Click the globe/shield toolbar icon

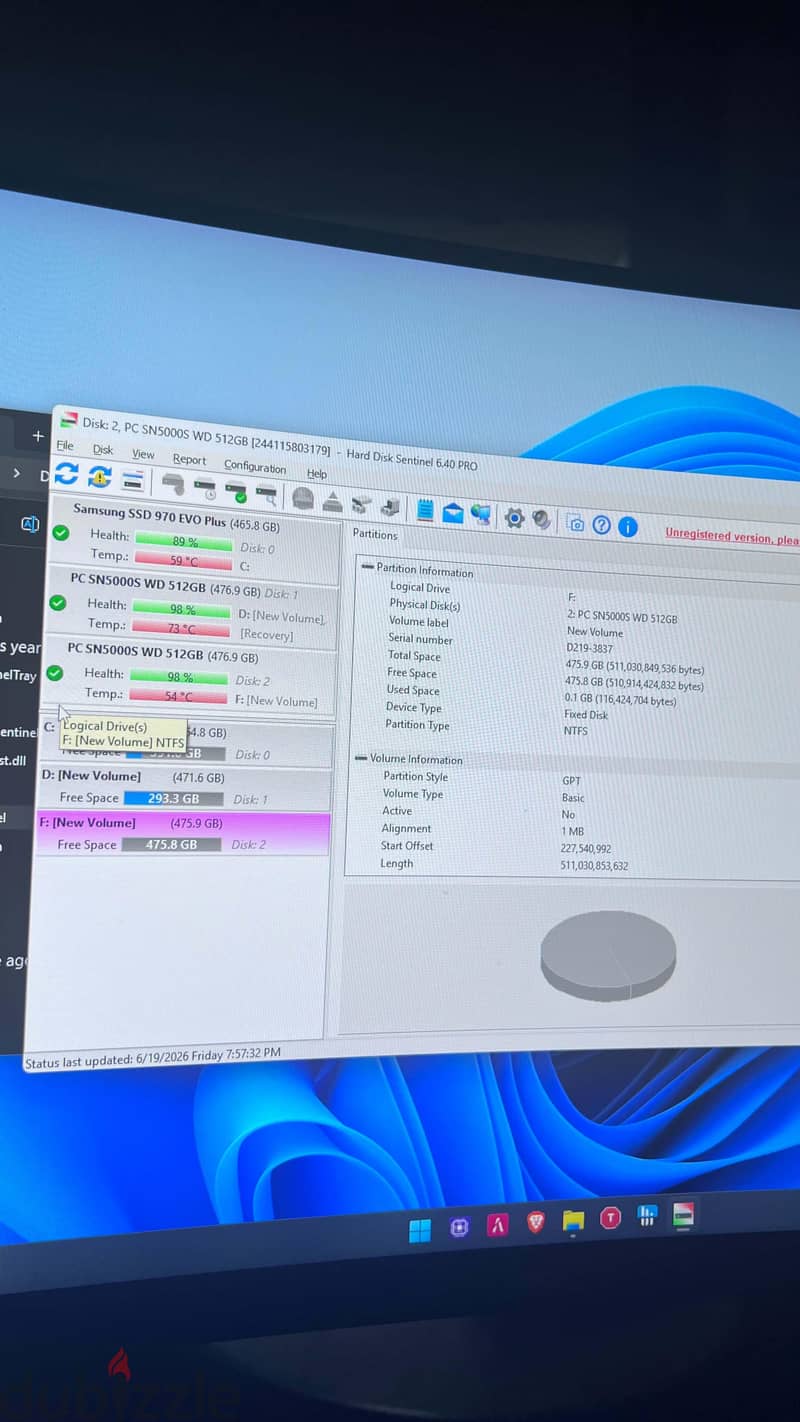541,519
